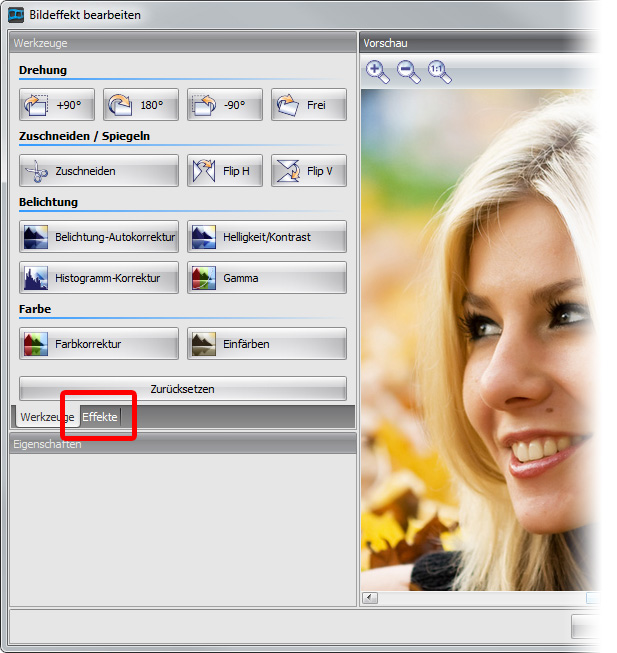Open Histogramm-Korrektur tool
Viewport: 617px width, 653px height.
coord(98,278)
